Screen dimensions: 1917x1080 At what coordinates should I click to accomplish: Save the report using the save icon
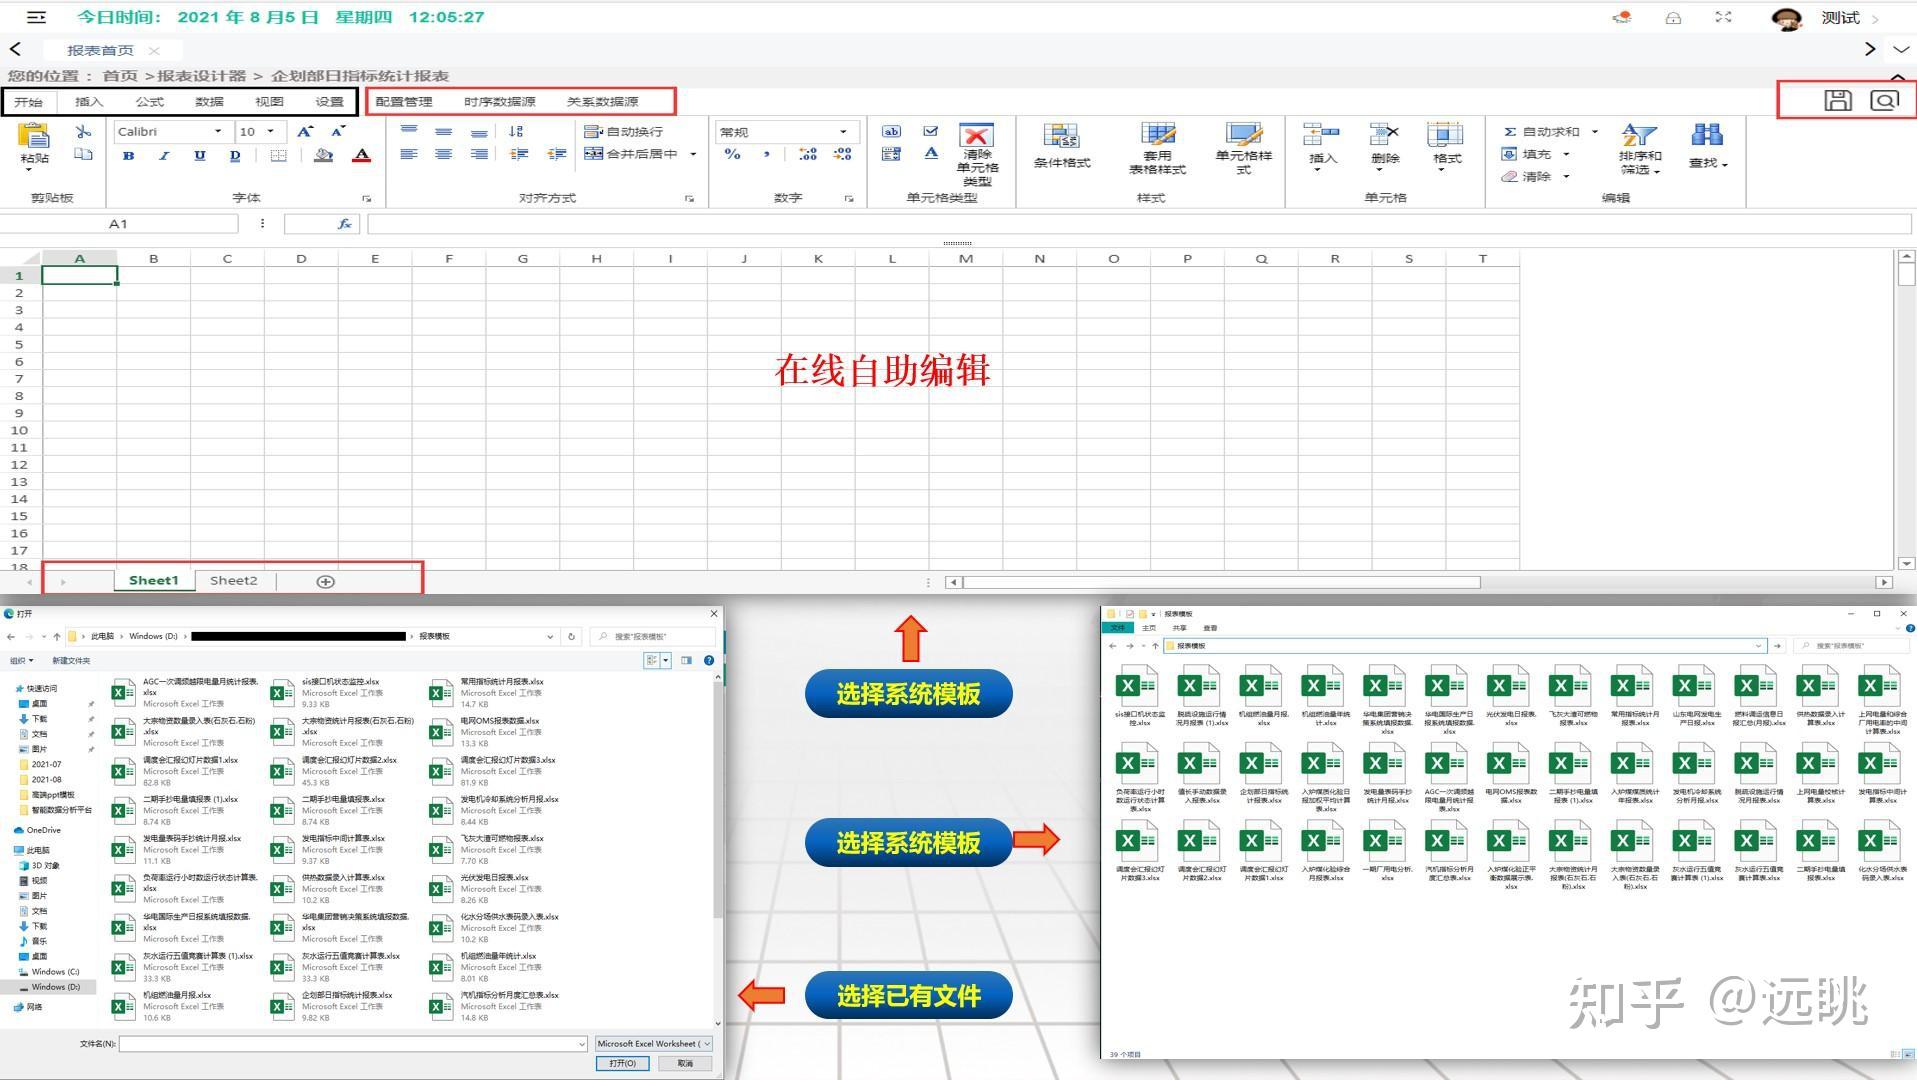coord(1836,99)
